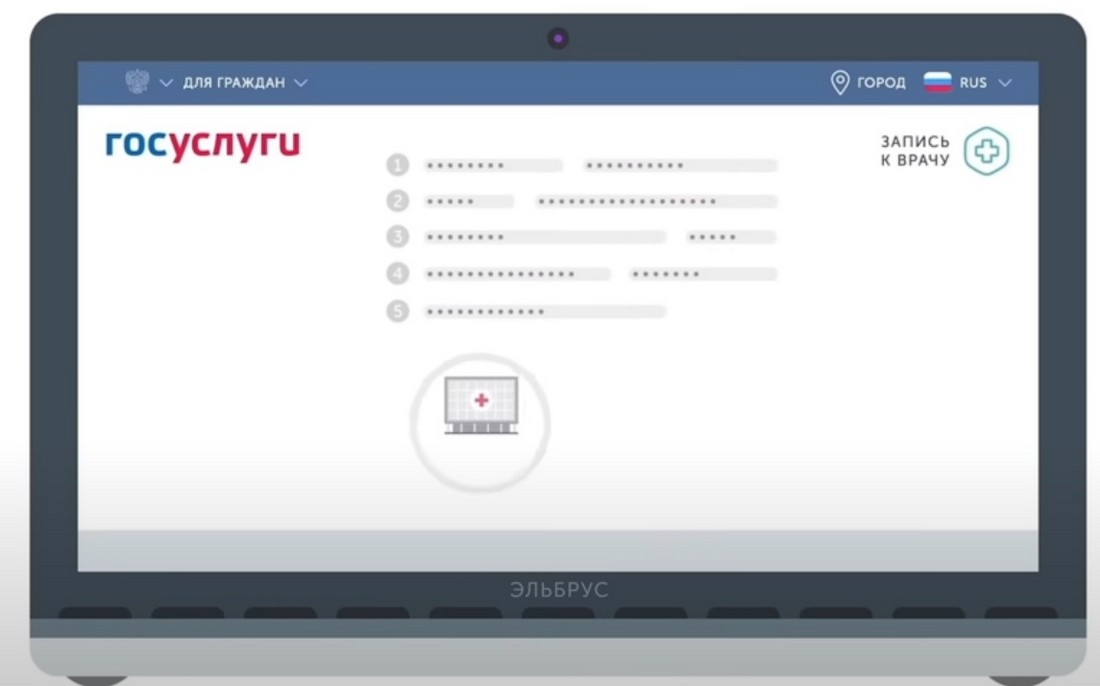Switch to the ДЛЯ ГРАЖДАН section
The height and width of the screenshot is (686, 1100).
coord(237,83)
